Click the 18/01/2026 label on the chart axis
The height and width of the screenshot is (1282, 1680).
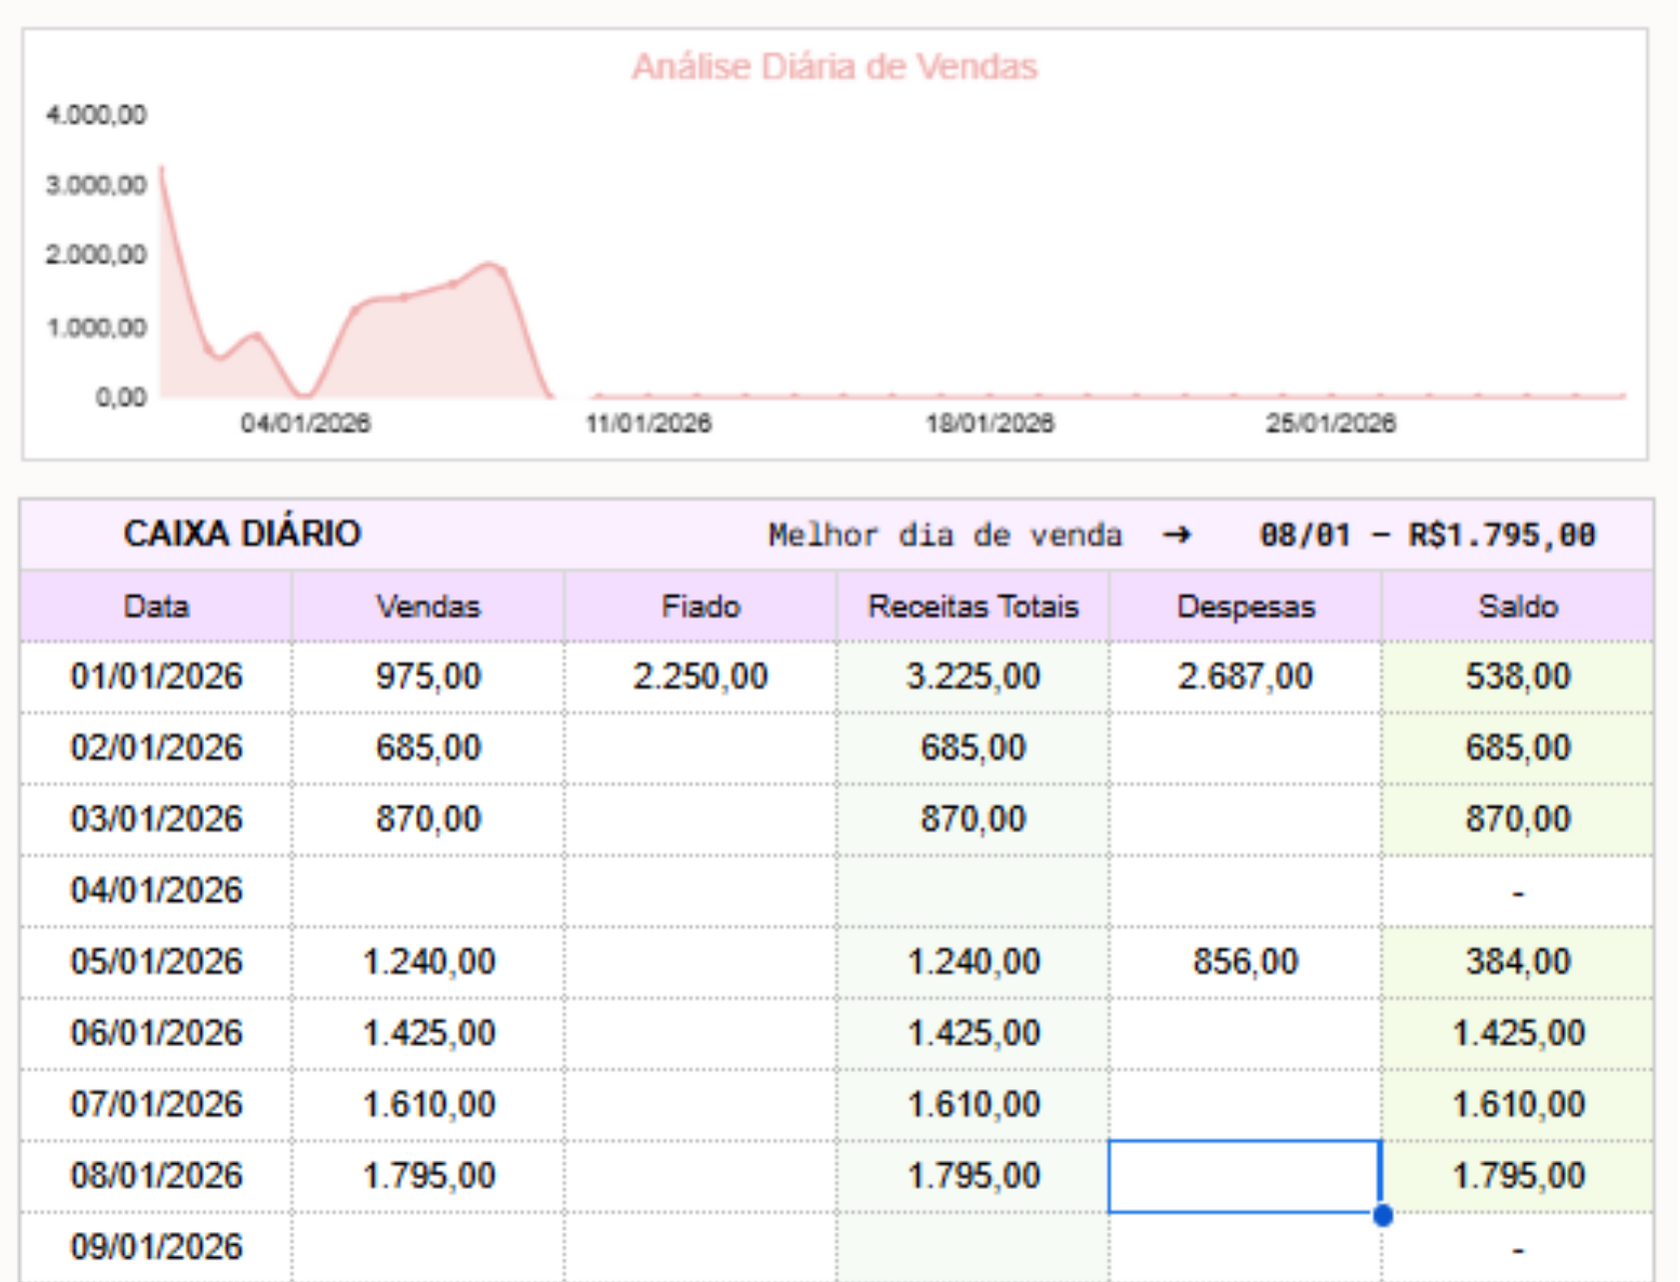point(989,424)
